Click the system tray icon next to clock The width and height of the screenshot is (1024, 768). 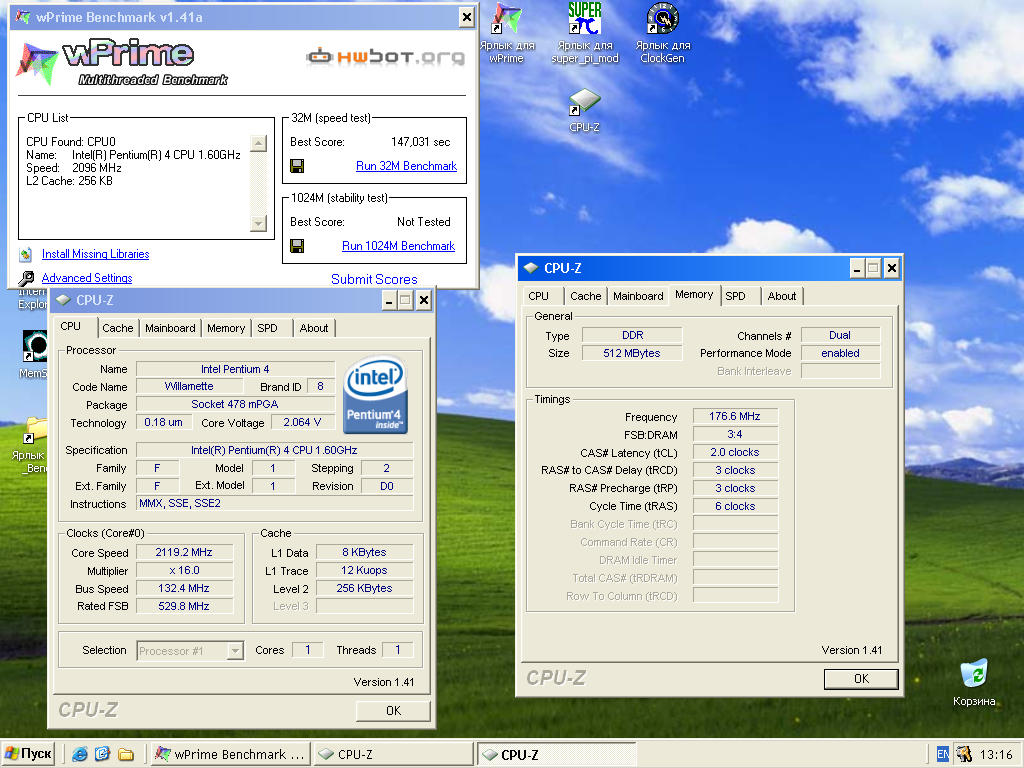[x=964, y=754]
